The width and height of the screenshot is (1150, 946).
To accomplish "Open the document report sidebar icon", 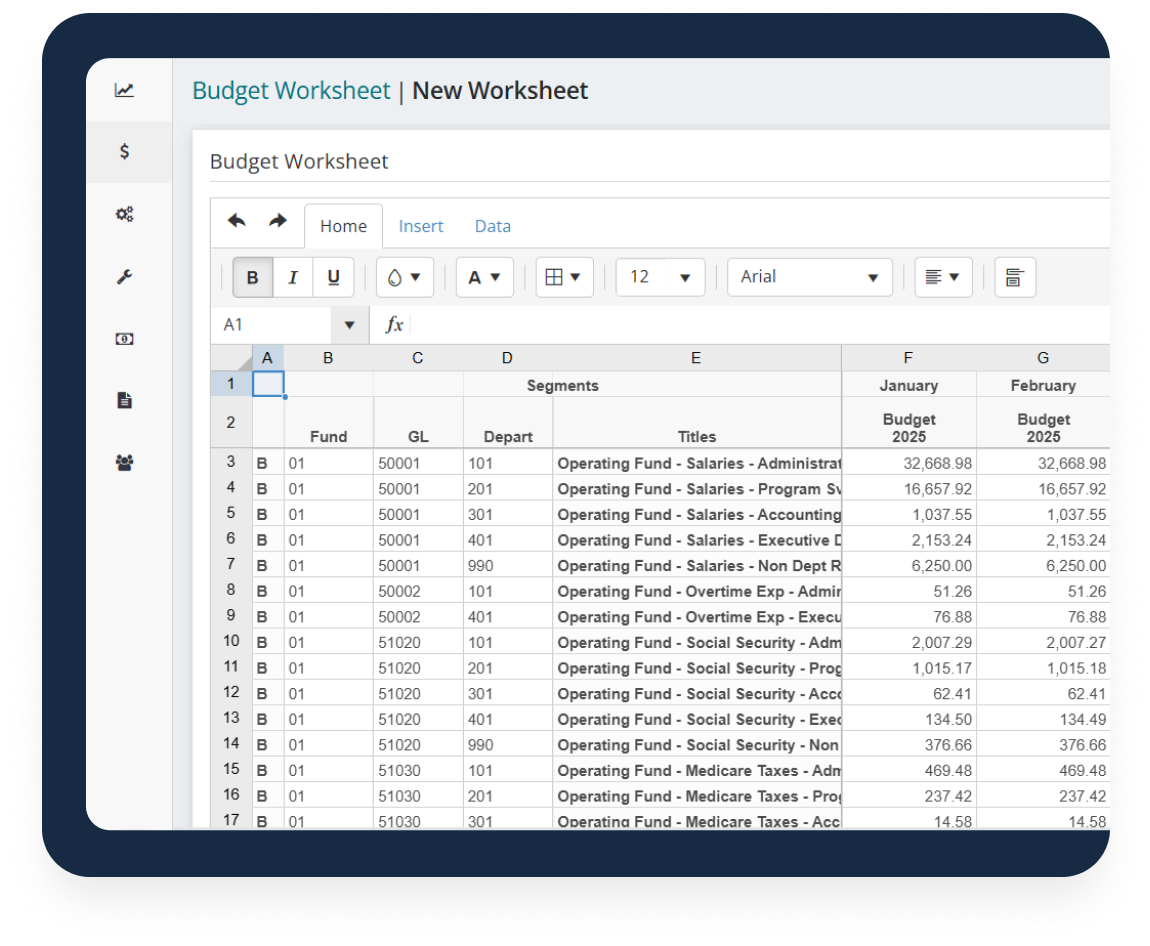I will tap(124, 401).
